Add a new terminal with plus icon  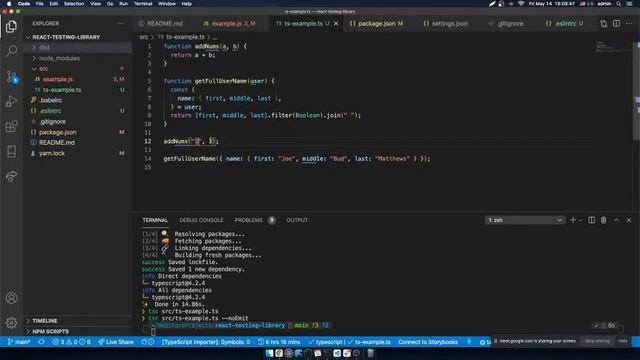[573, 220]
